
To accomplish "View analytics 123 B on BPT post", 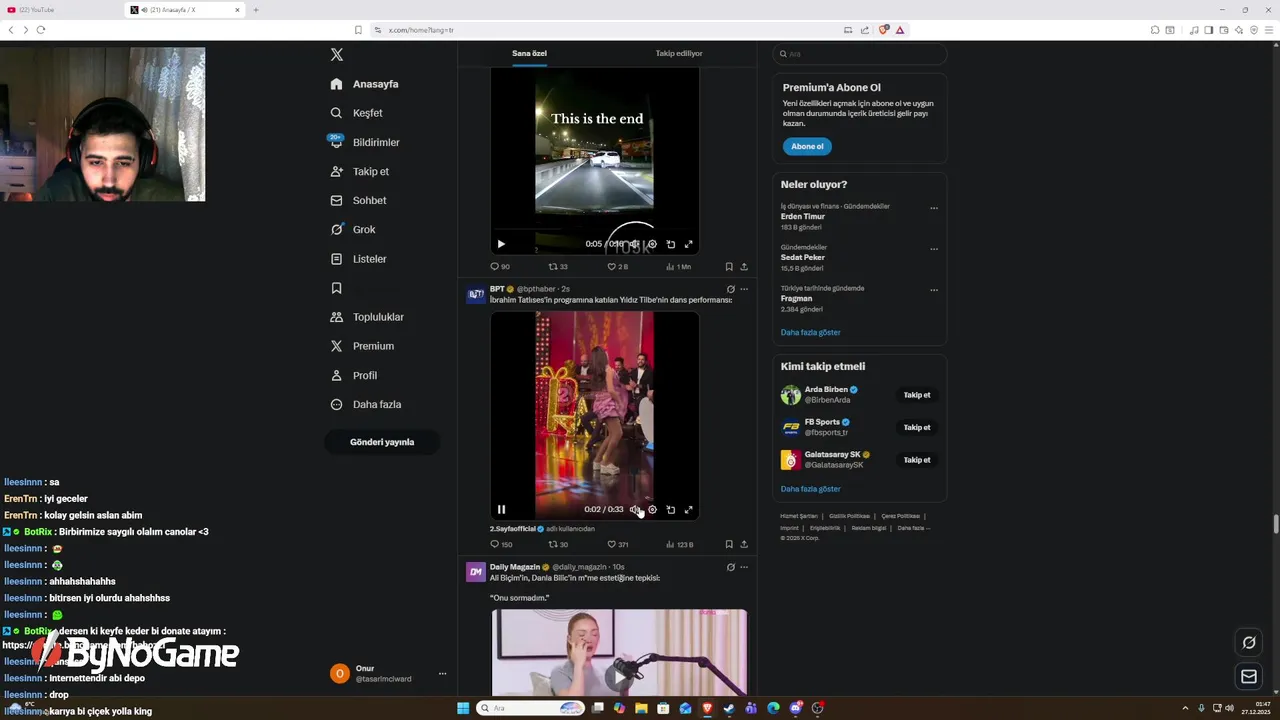I will pyautogui.click(x=680, y=545).
